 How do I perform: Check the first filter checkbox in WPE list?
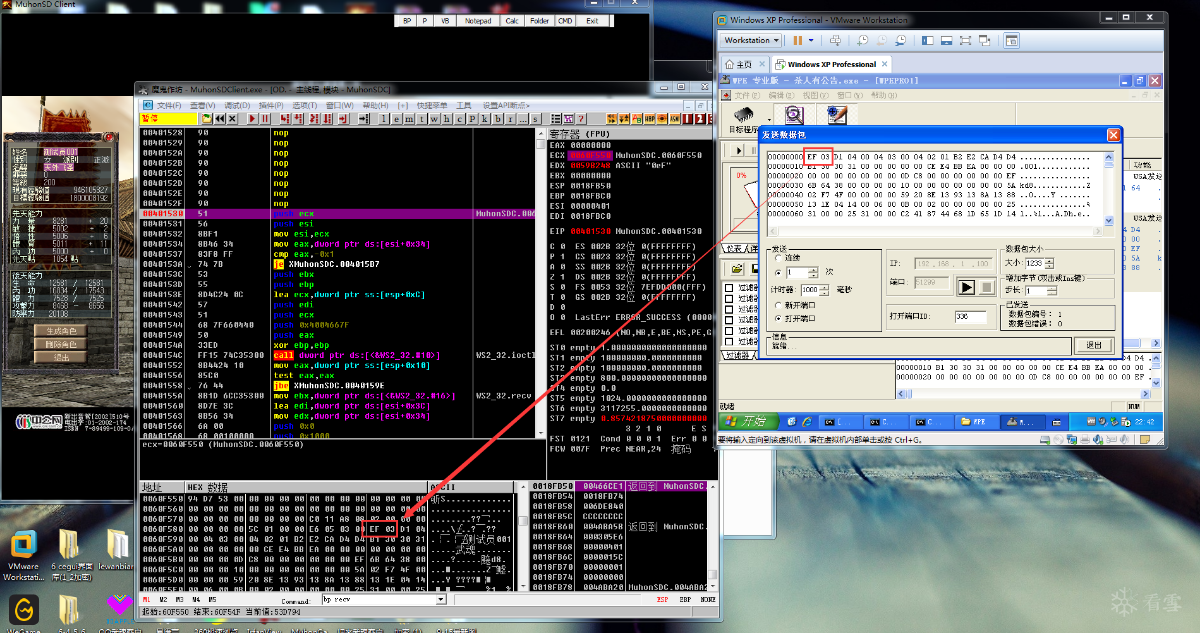730,289
